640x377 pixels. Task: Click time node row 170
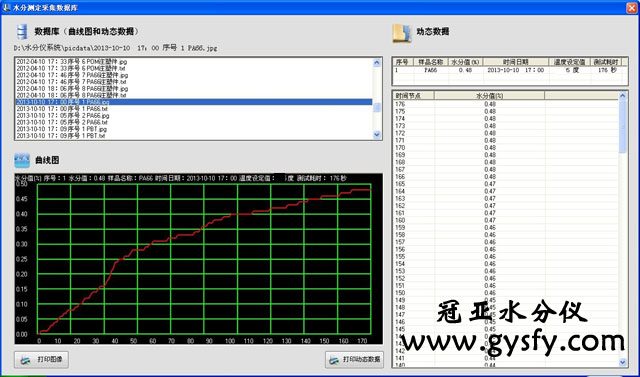[x=506, y=148]
